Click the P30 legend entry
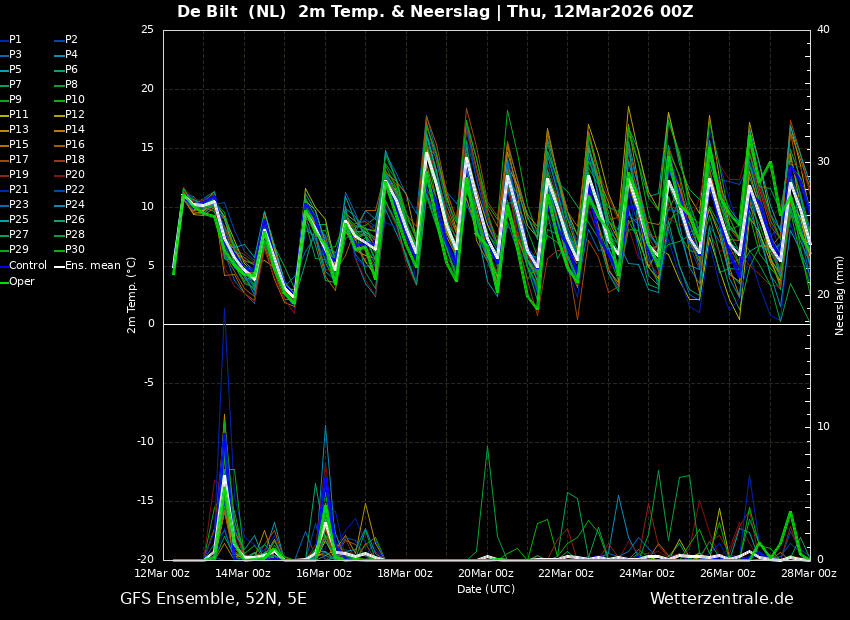Viewport: 850px width, 620px height. (x=74, y=250)
